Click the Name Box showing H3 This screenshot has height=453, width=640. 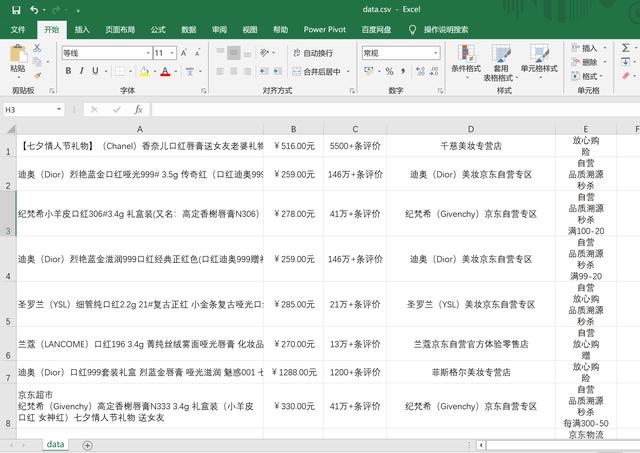[29, 109]
